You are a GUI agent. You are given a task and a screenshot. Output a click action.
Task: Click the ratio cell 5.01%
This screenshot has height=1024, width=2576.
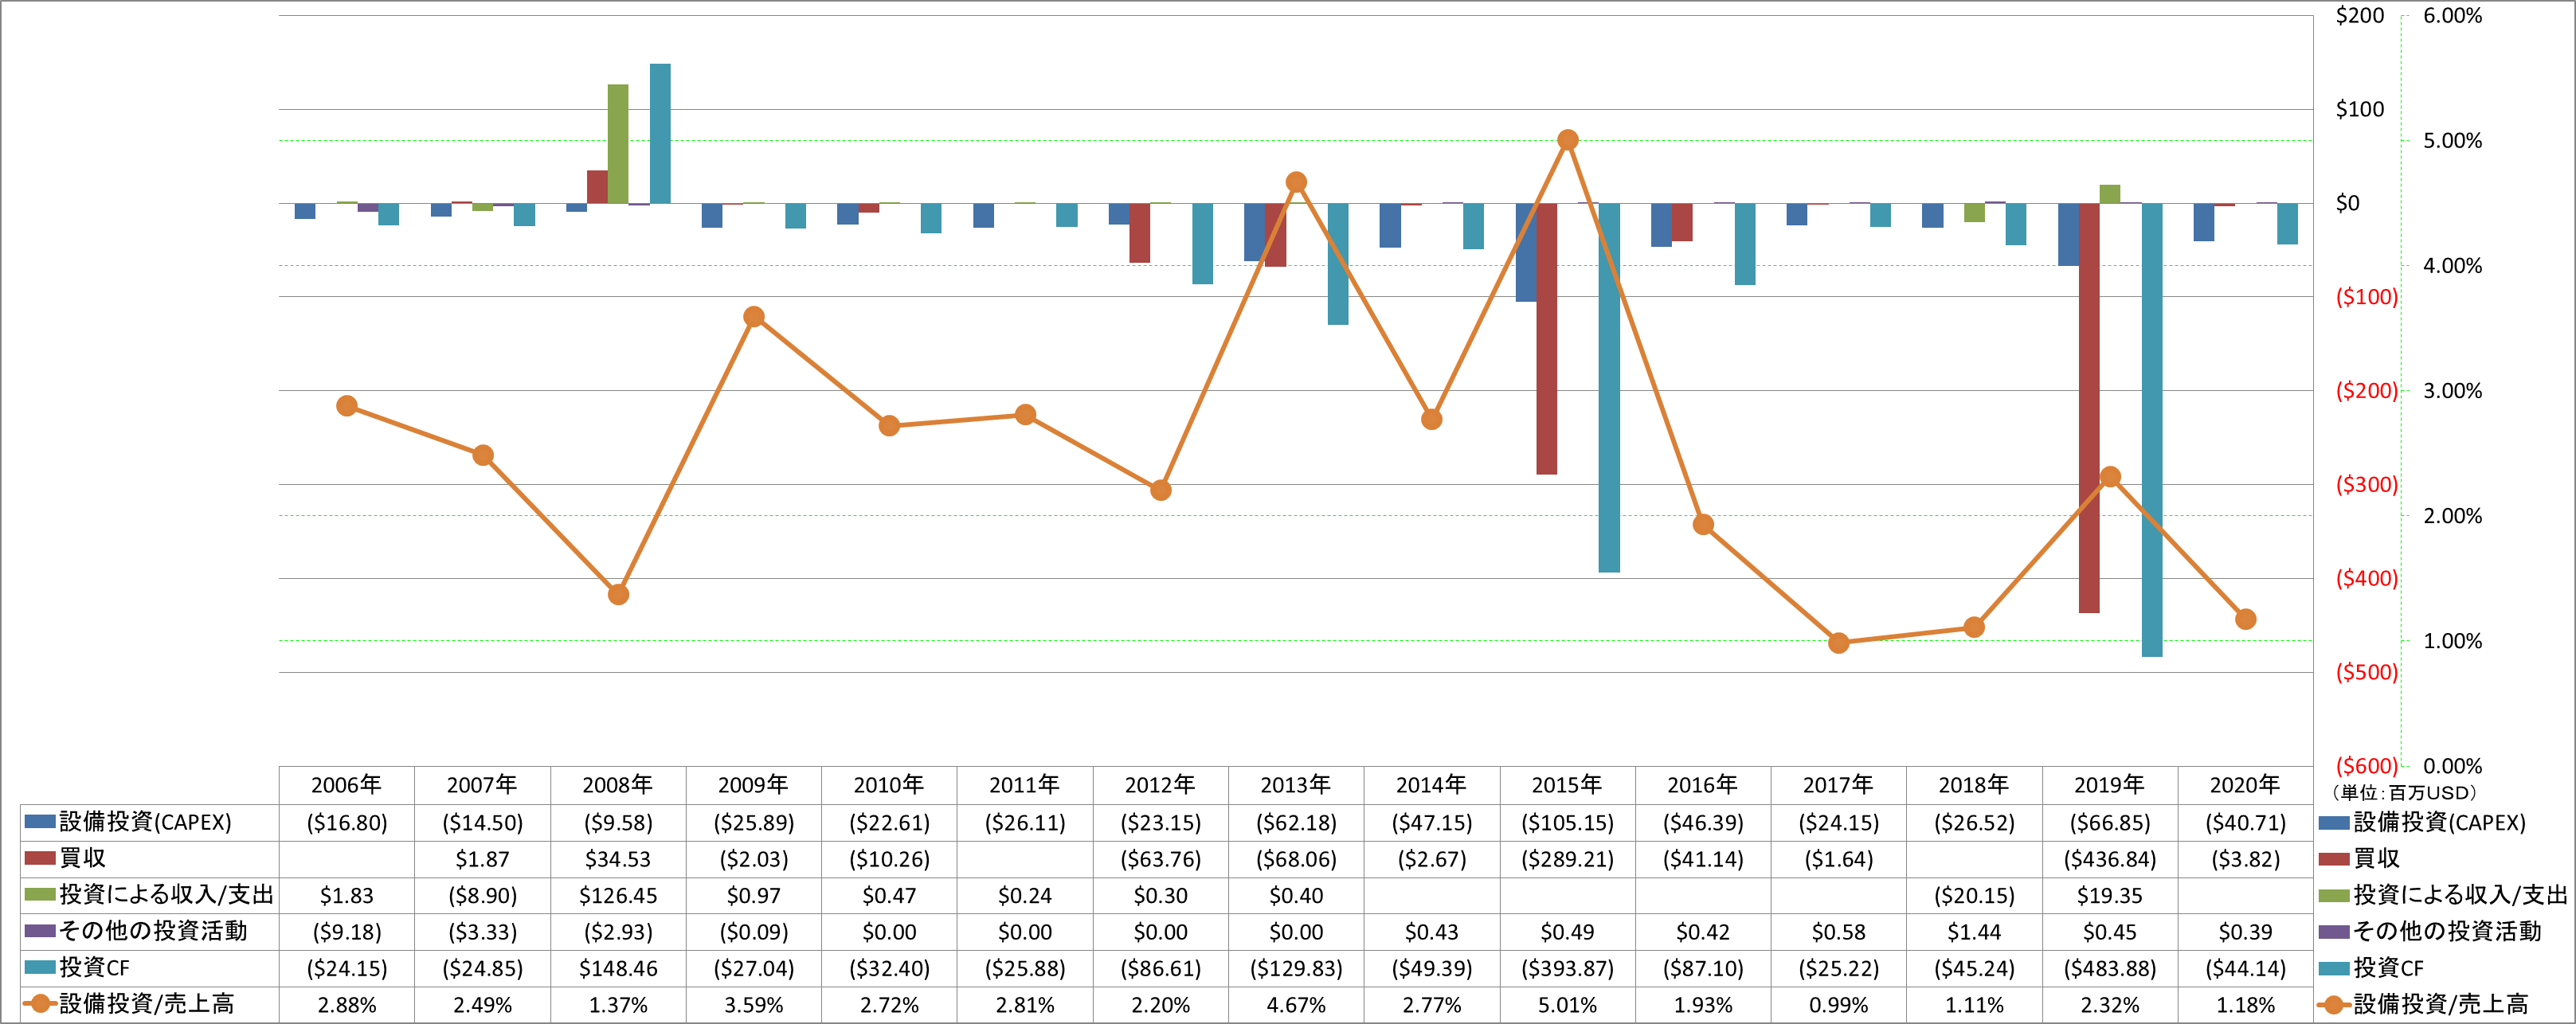[1567, 1005]
